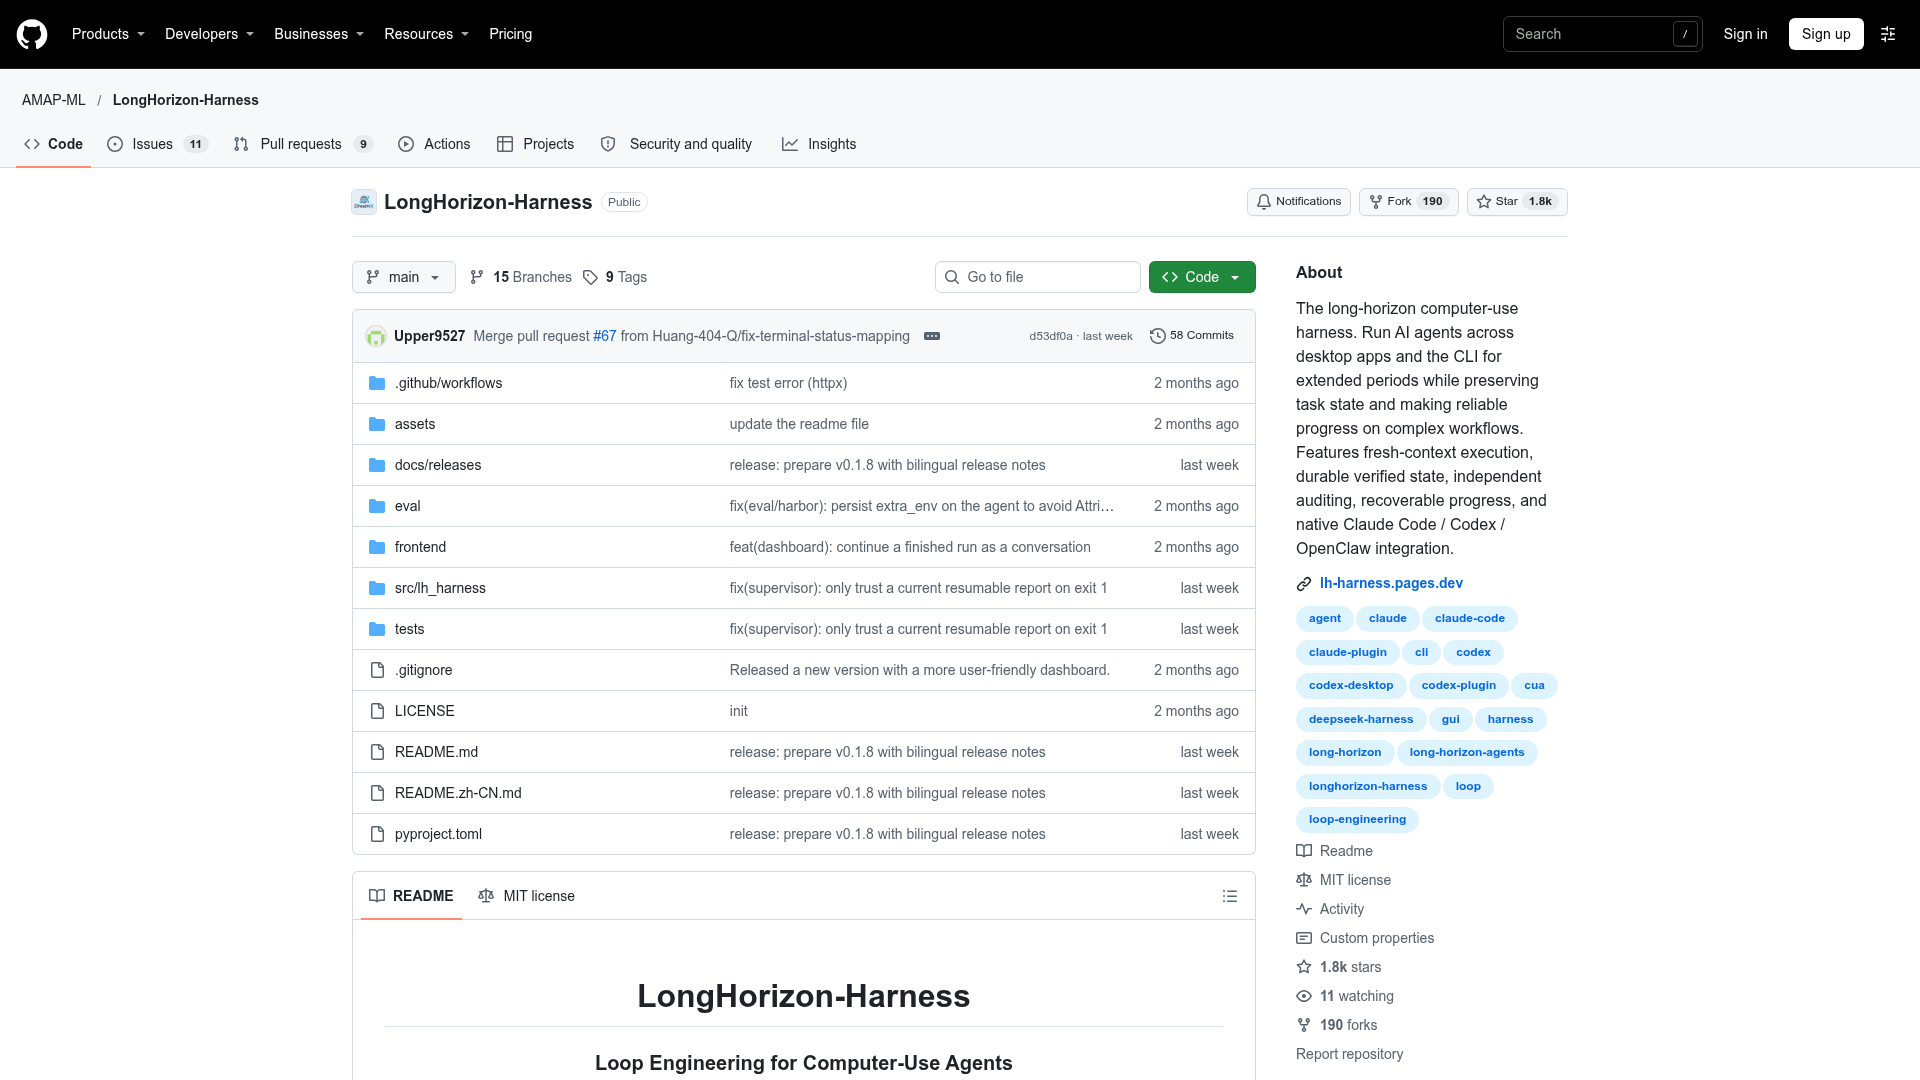
Task: Click the scale icon beside MIT license in About
Action: (x=1304, y=880)
